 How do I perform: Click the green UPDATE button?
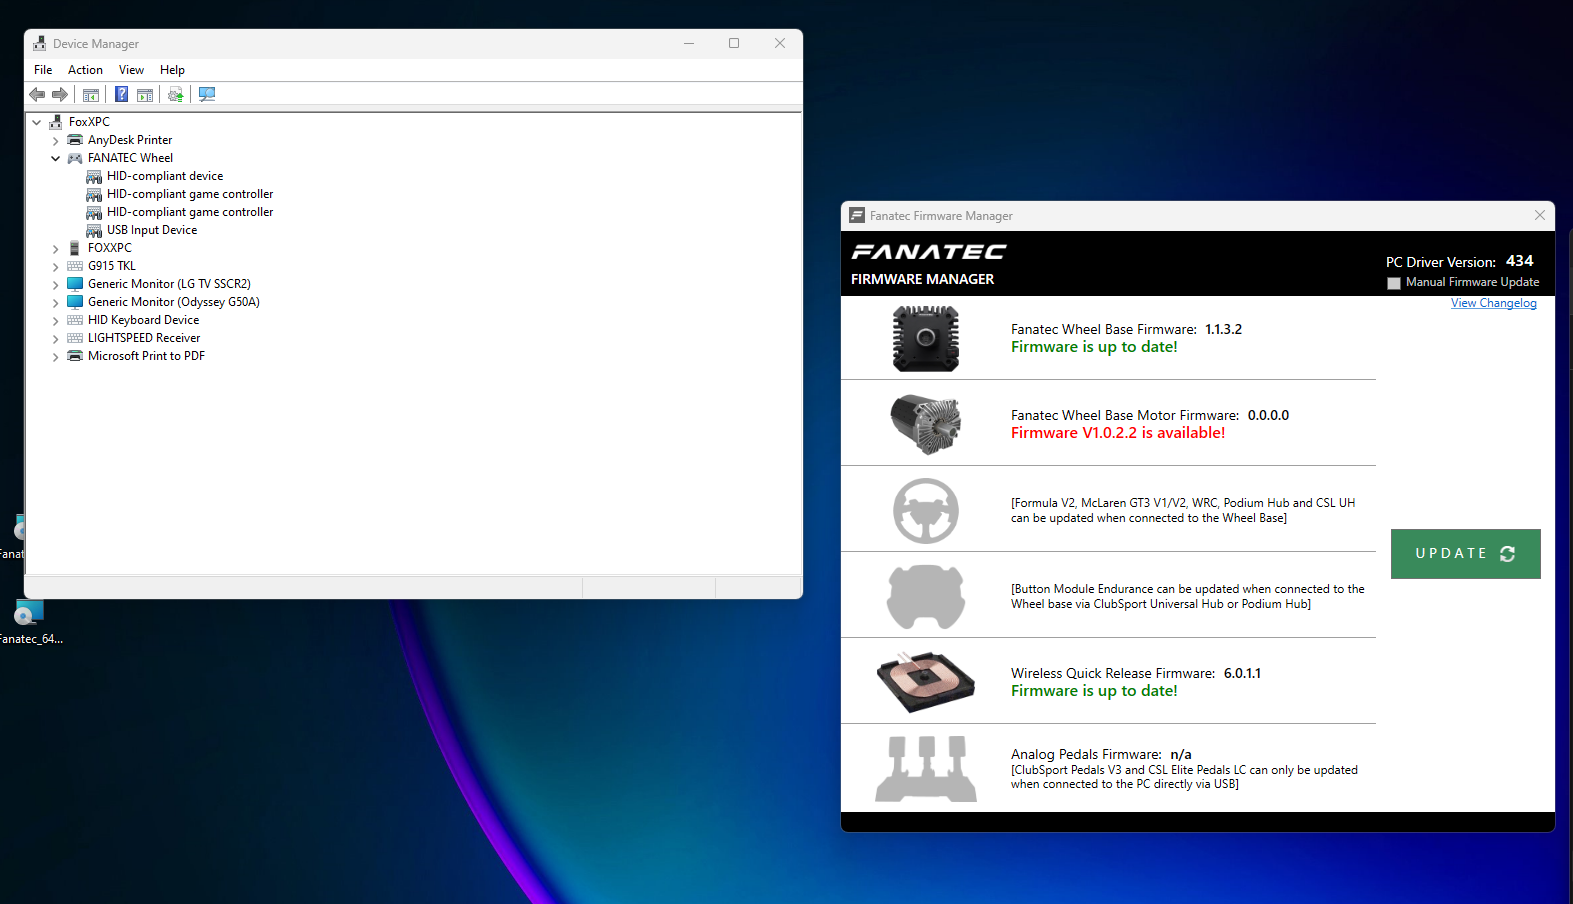pos(1465,554)
